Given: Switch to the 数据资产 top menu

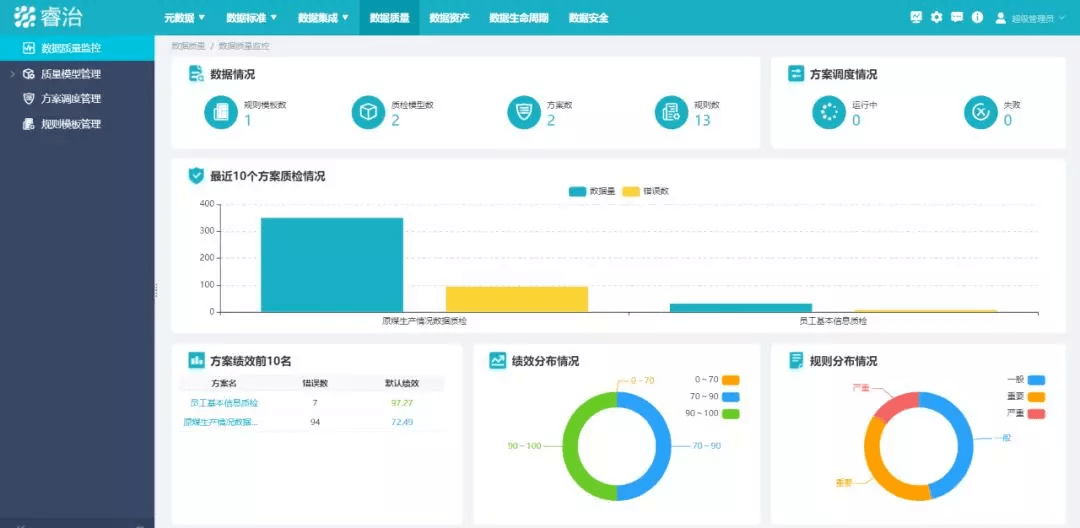Looking at the screenshot, I should 449,18.
